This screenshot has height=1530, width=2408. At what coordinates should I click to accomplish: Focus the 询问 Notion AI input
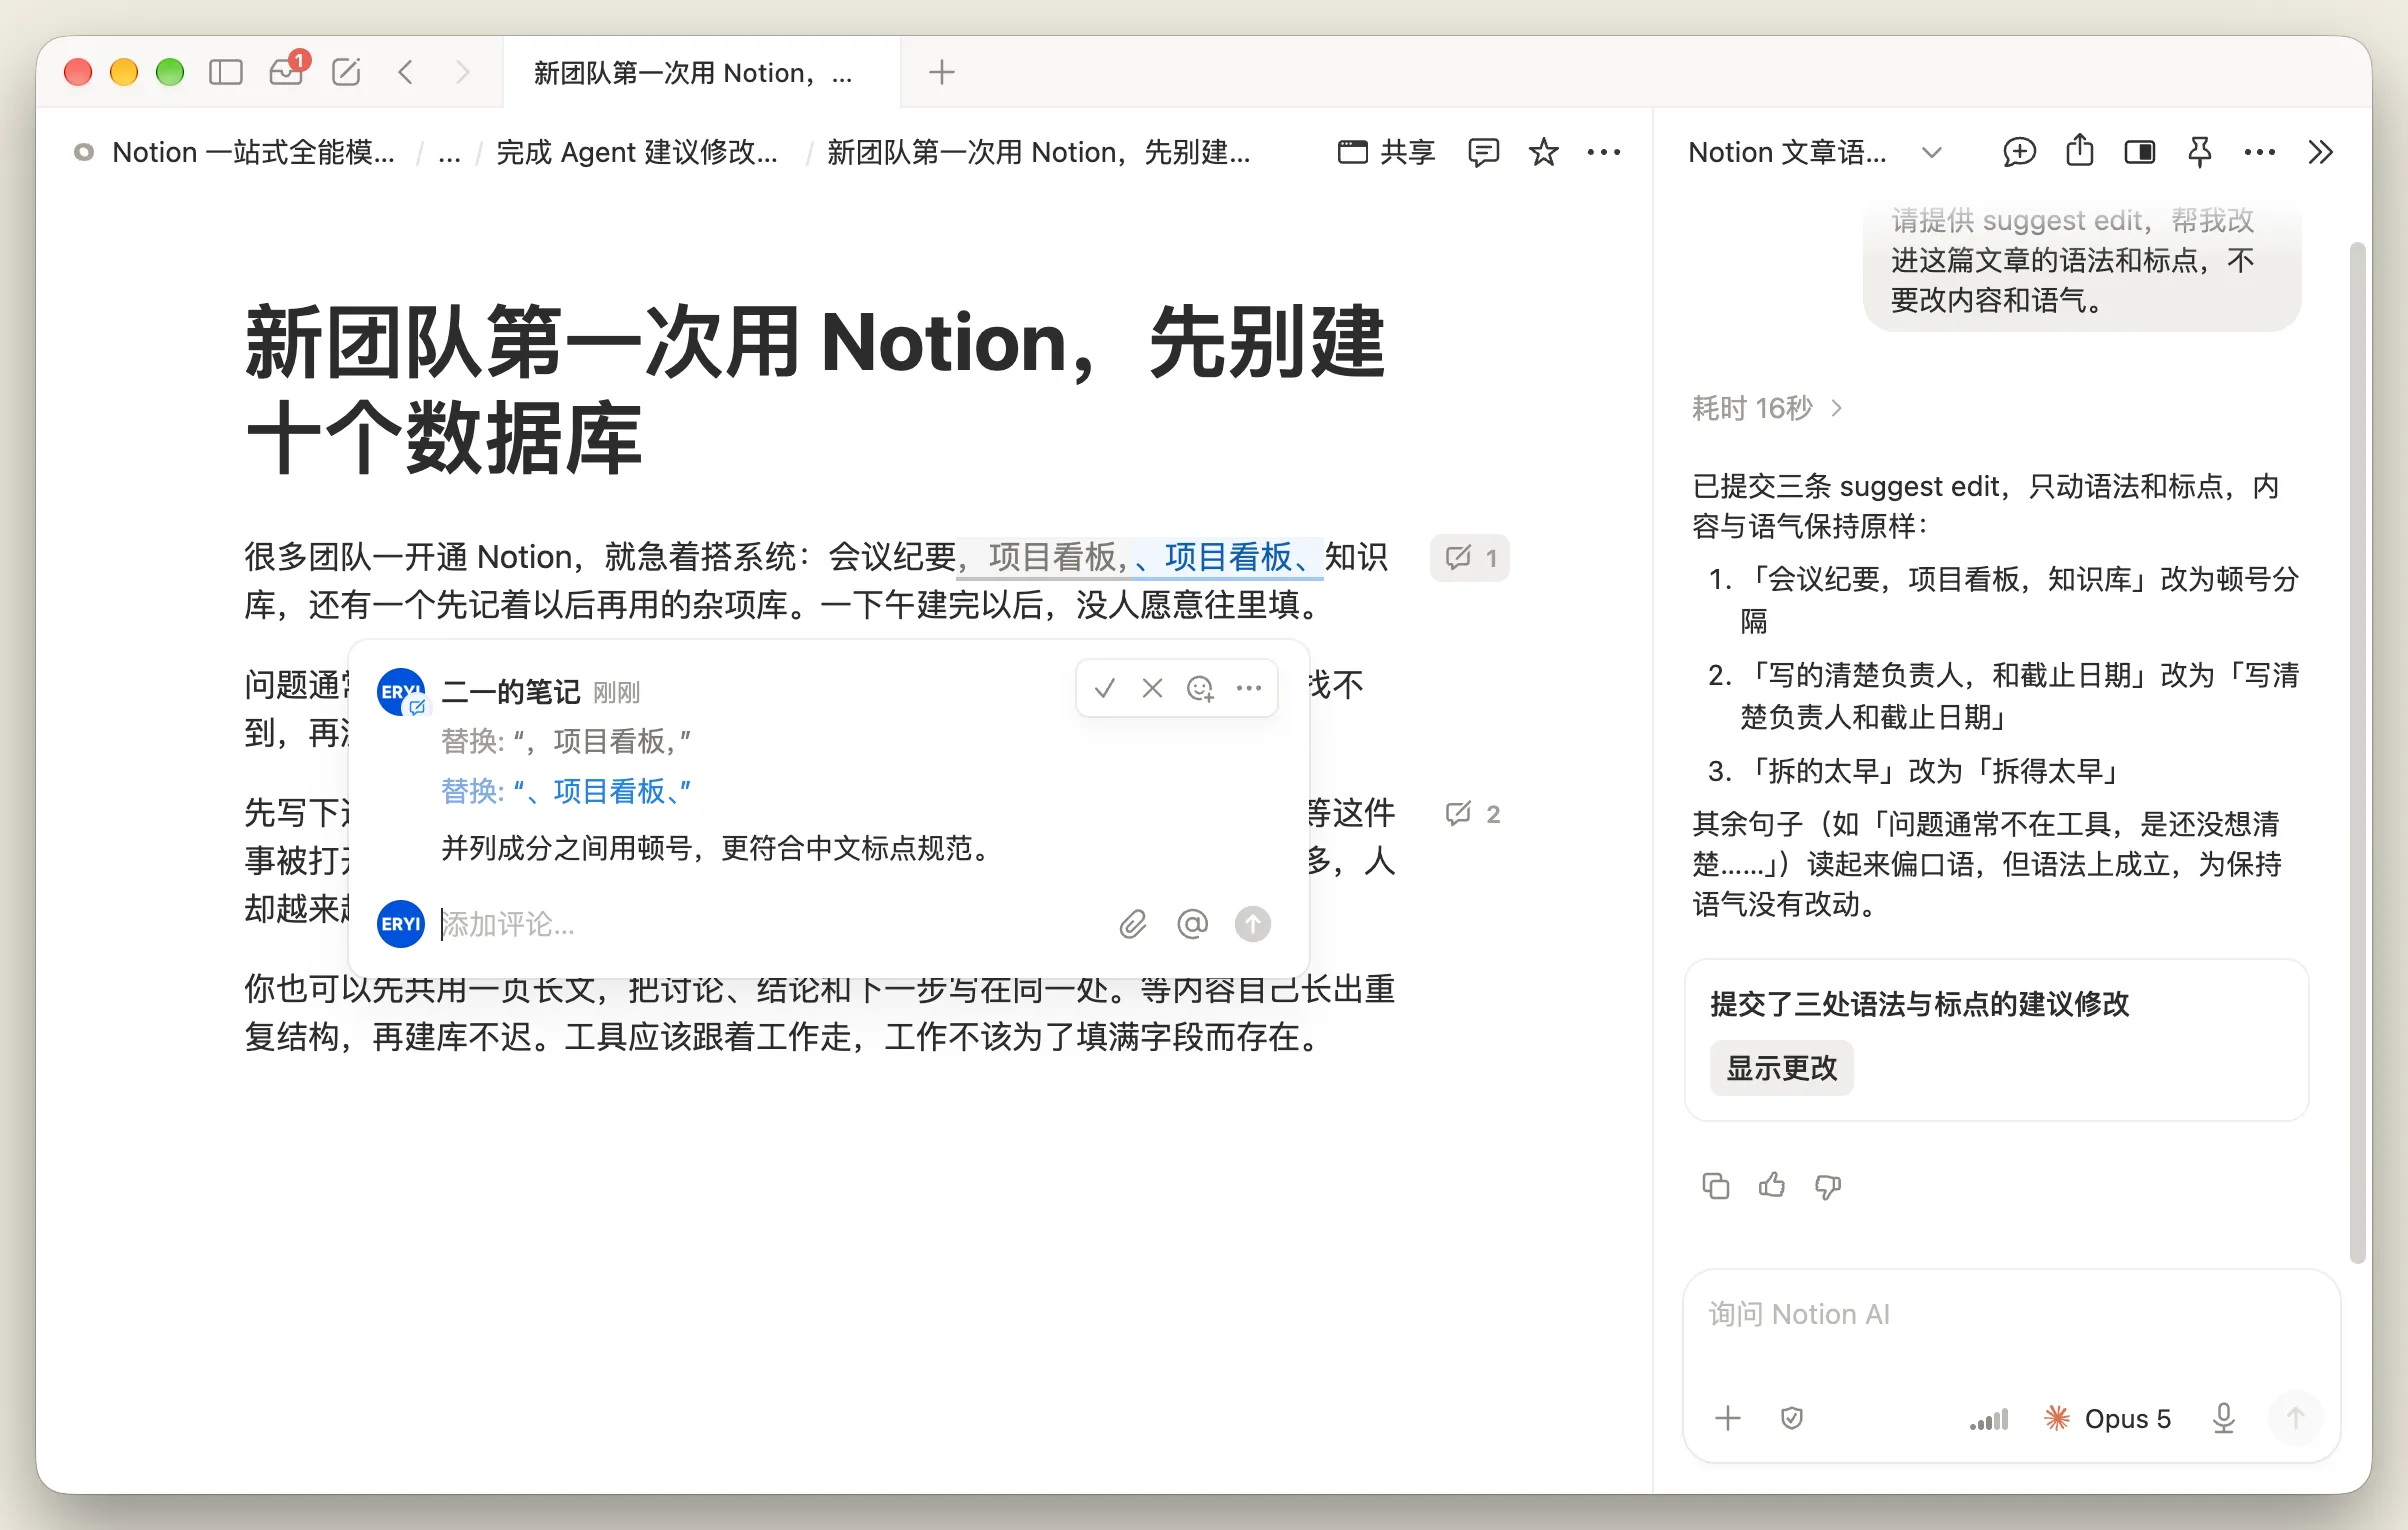tap(2010, 1314)
